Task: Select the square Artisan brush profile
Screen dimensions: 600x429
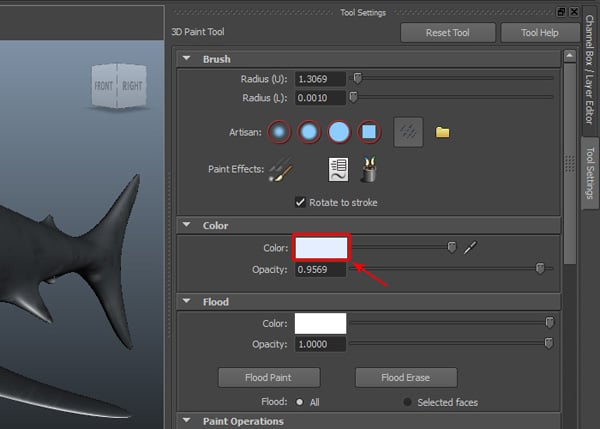Action: (x=369, y=131)
